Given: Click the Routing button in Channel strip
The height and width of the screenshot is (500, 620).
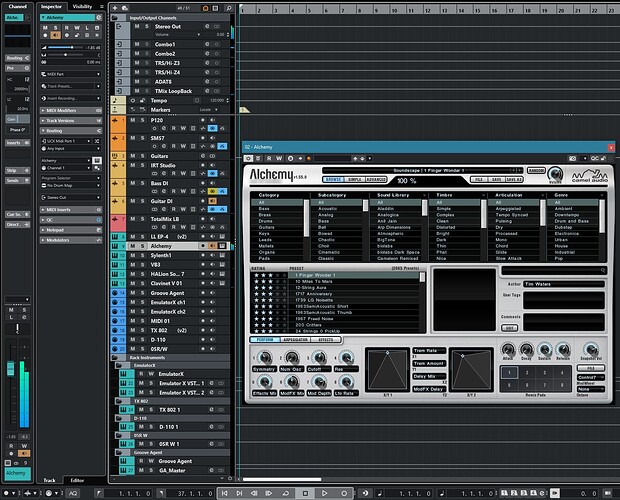Looking at the screenshot, I should (17, 58).
